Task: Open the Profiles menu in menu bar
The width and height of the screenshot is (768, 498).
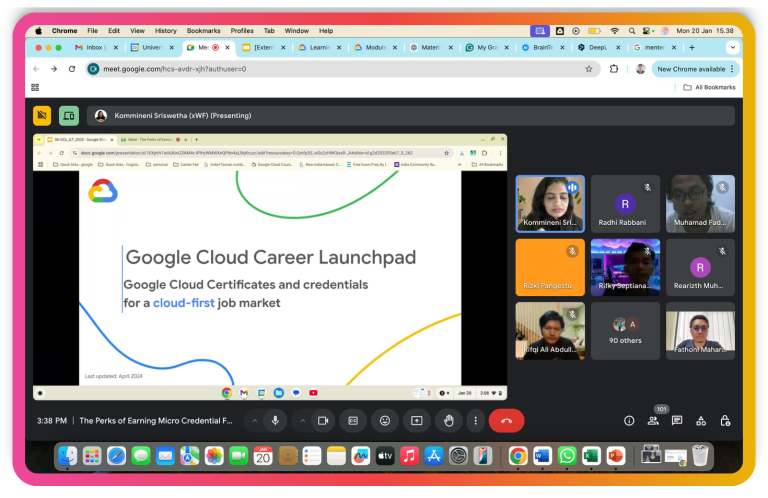Action: pos(242,30)
